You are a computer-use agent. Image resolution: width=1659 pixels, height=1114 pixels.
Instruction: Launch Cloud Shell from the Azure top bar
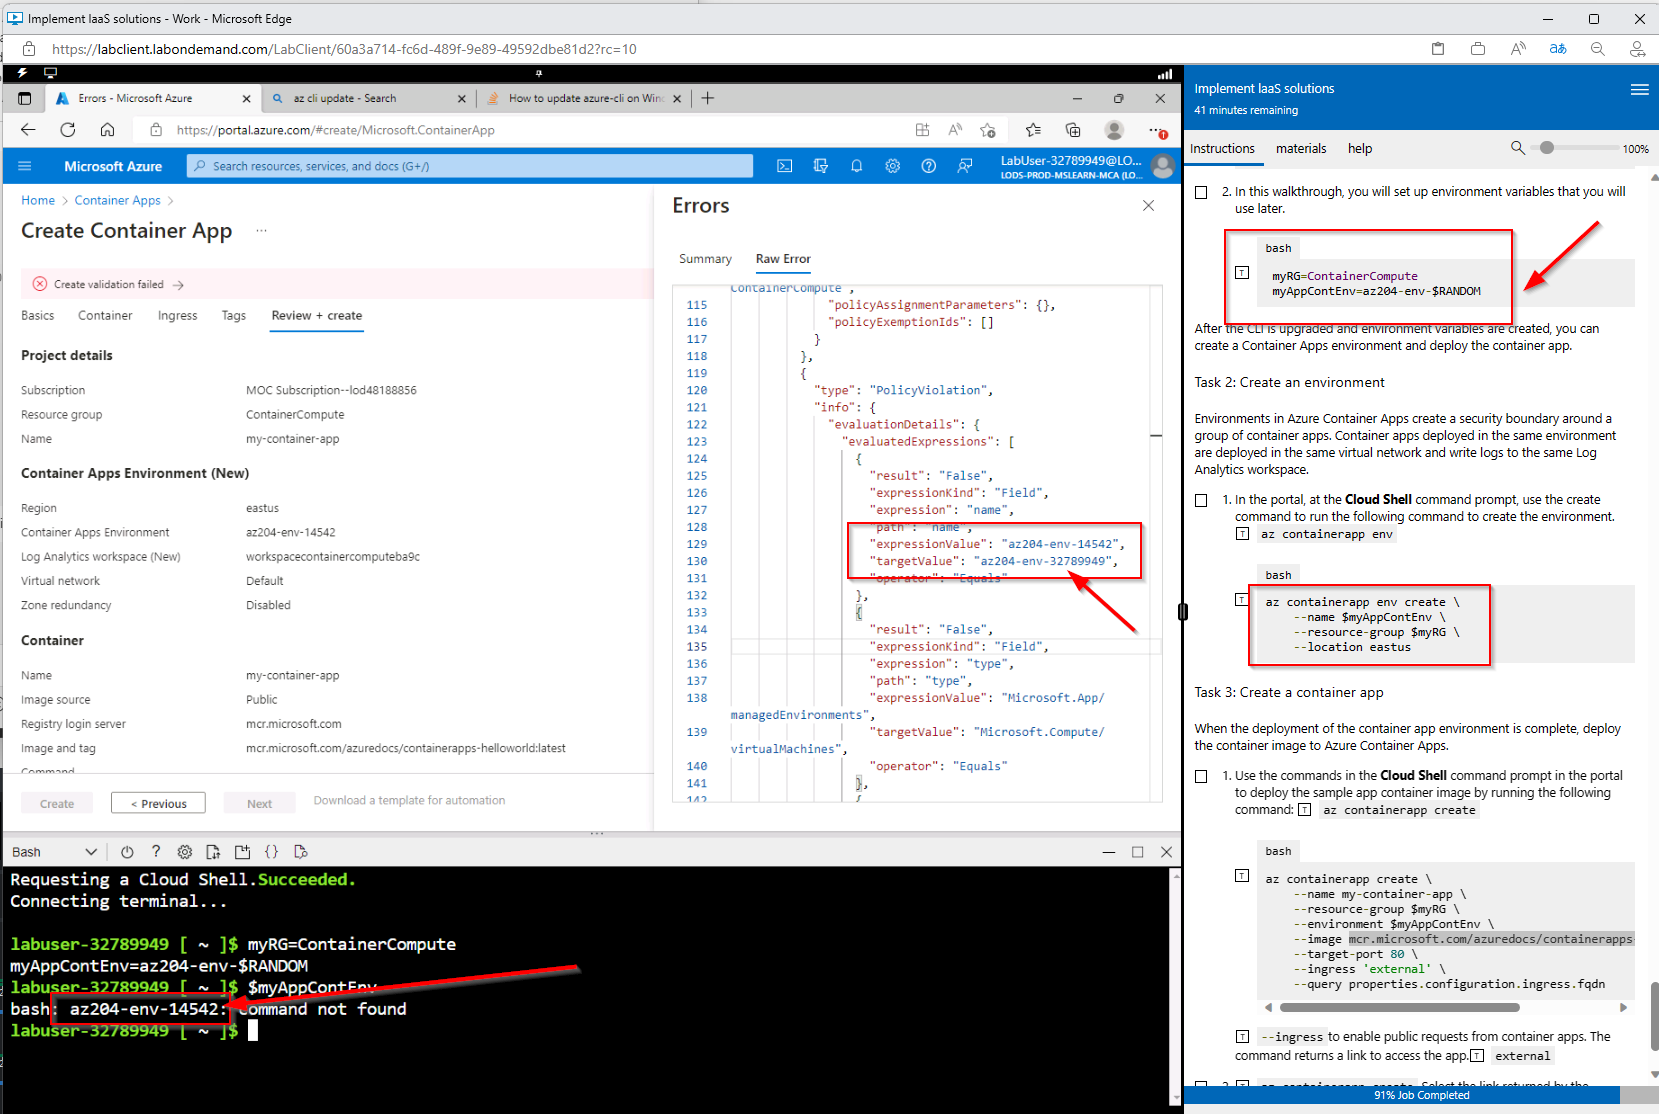[x=785, y=166]
